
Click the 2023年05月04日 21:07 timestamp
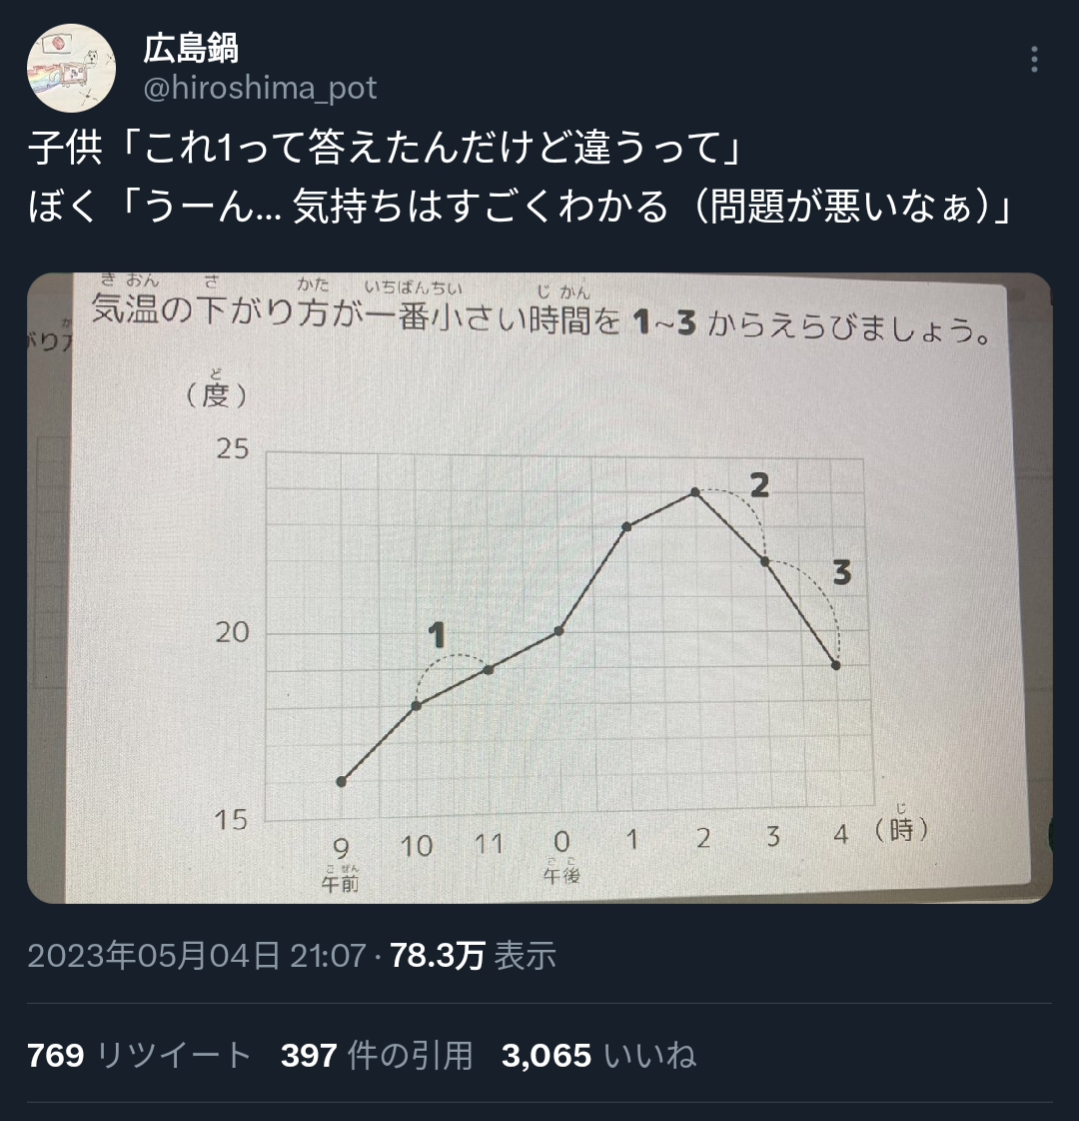tap(196, 956)
